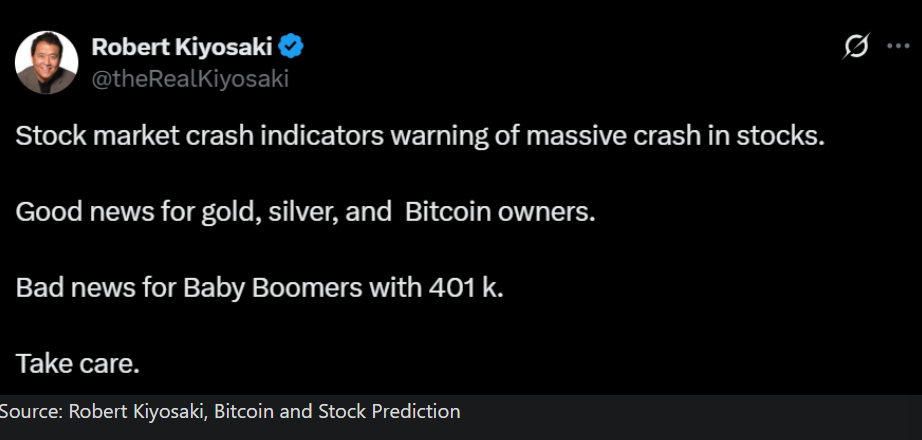Click 'Robert Kiyosaki' in the source caption
Image resolution: width=922 pixels, height=440 pixels.
[138, 412]
